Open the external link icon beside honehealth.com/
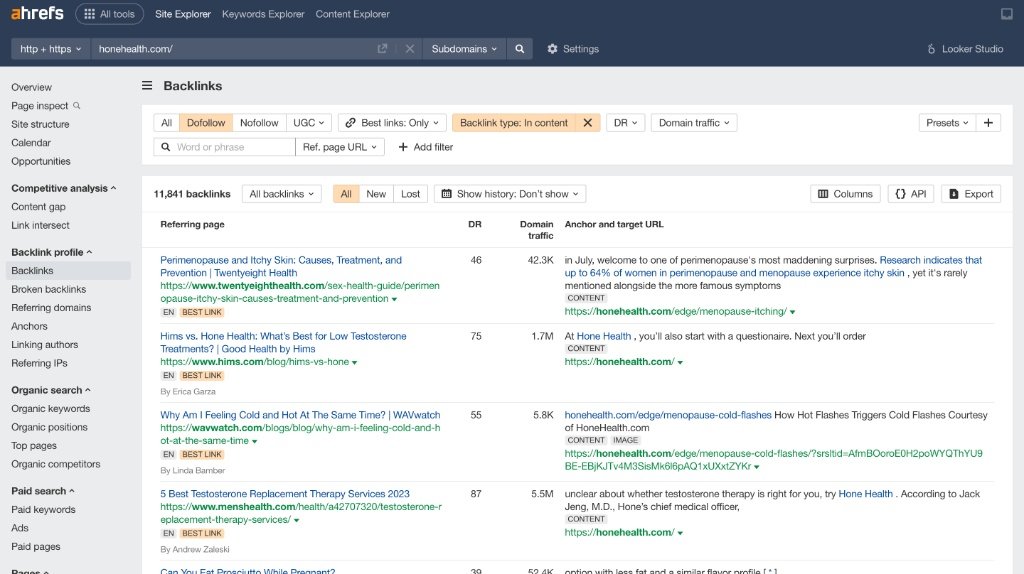1024x574 pixels. [382, 49]
